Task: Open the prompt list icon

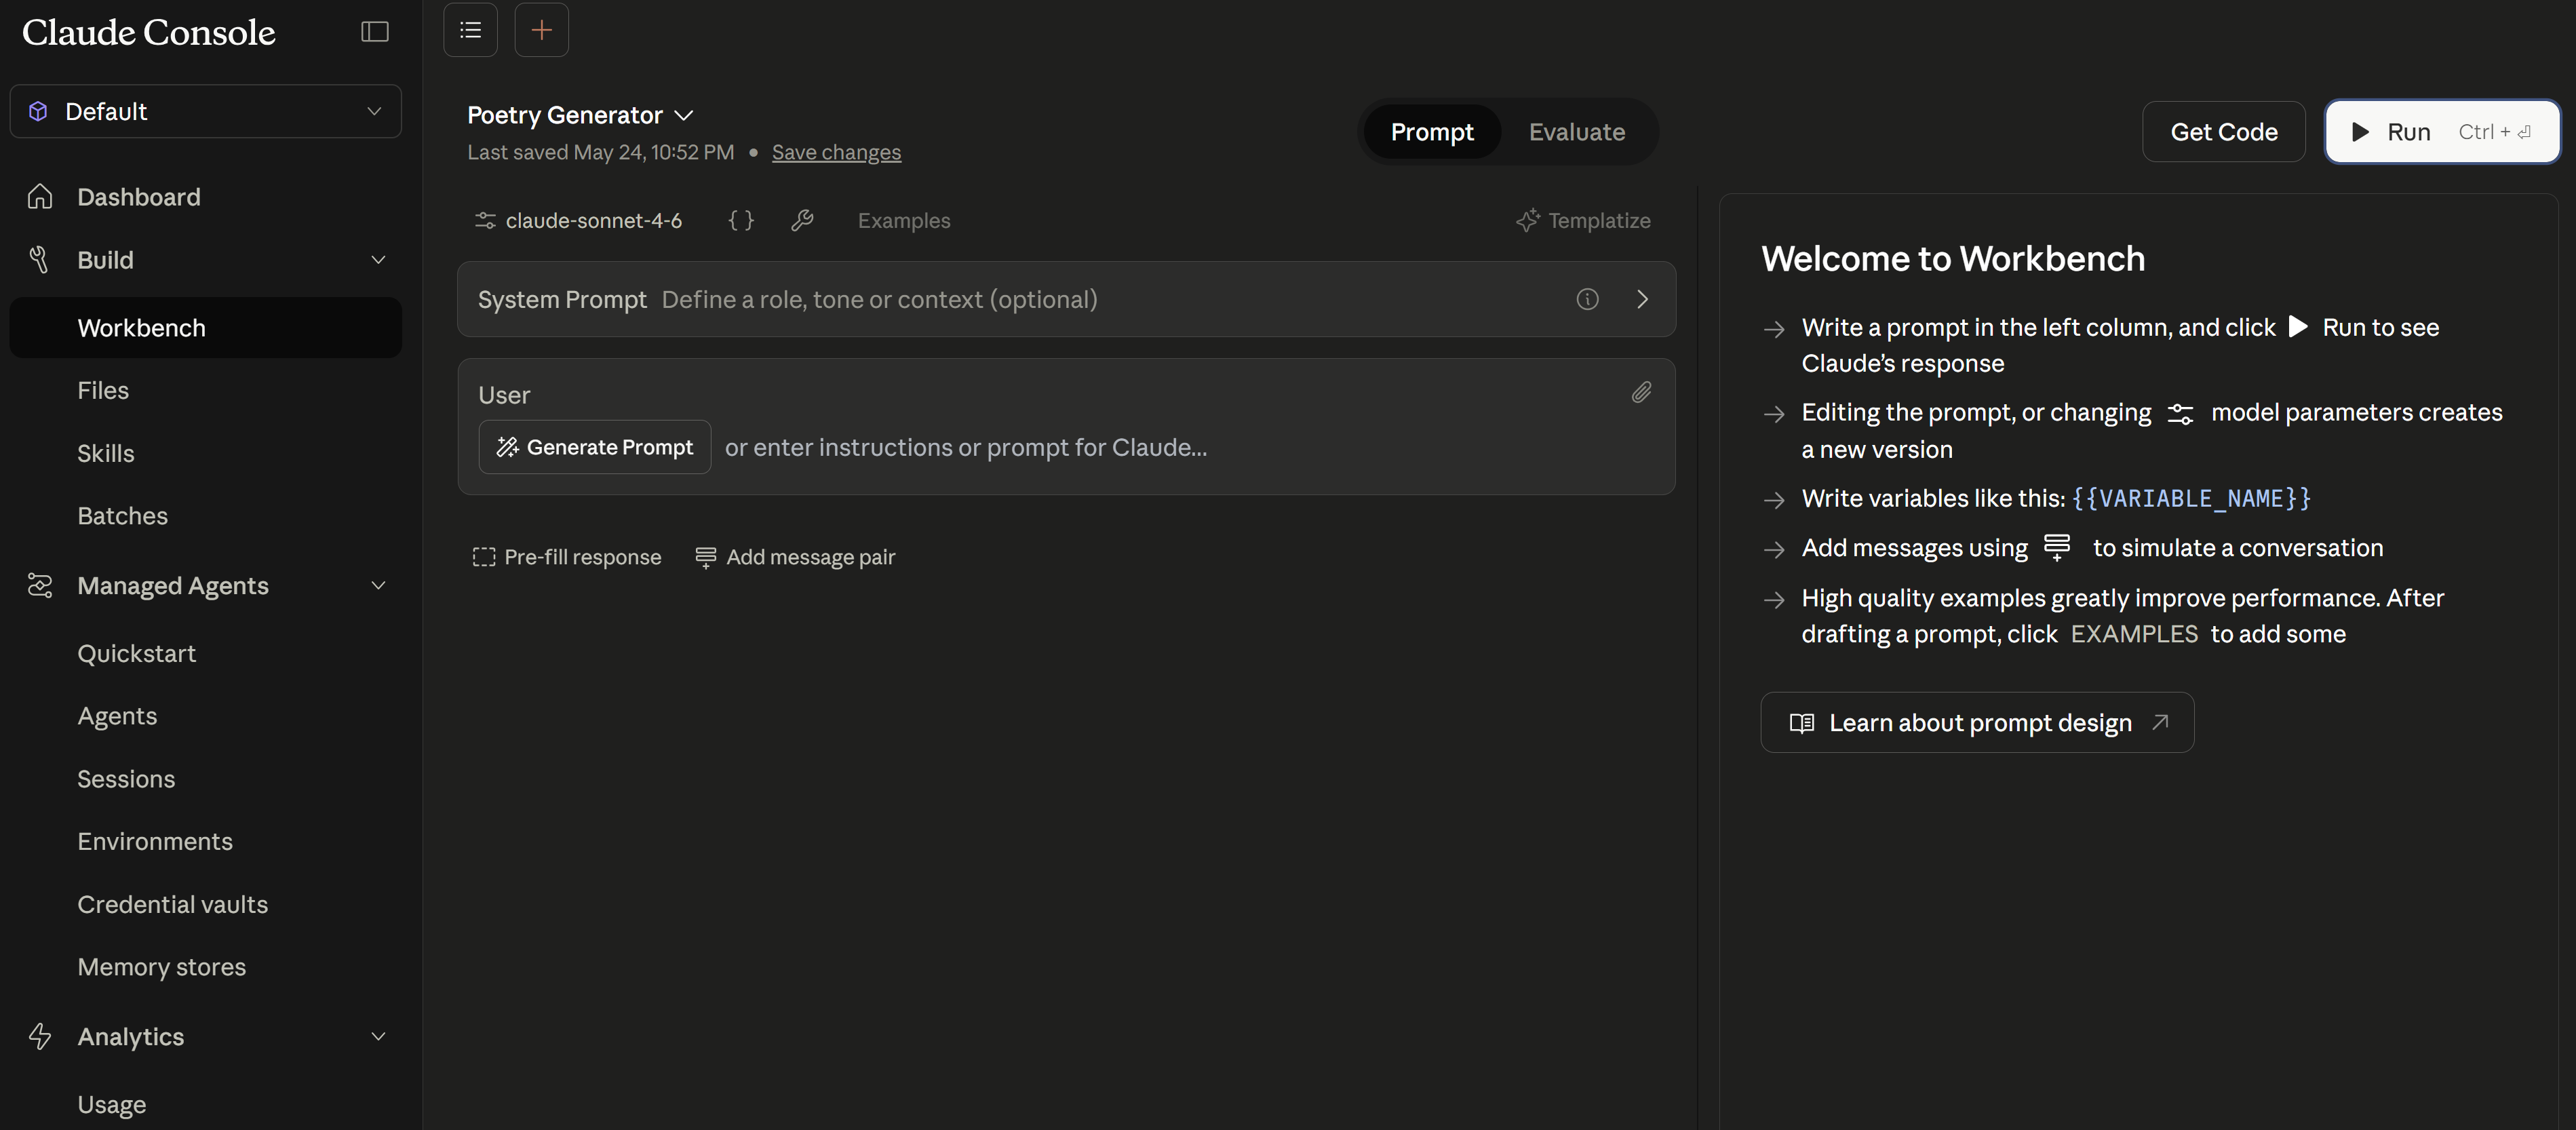Action: pos(470,30)
